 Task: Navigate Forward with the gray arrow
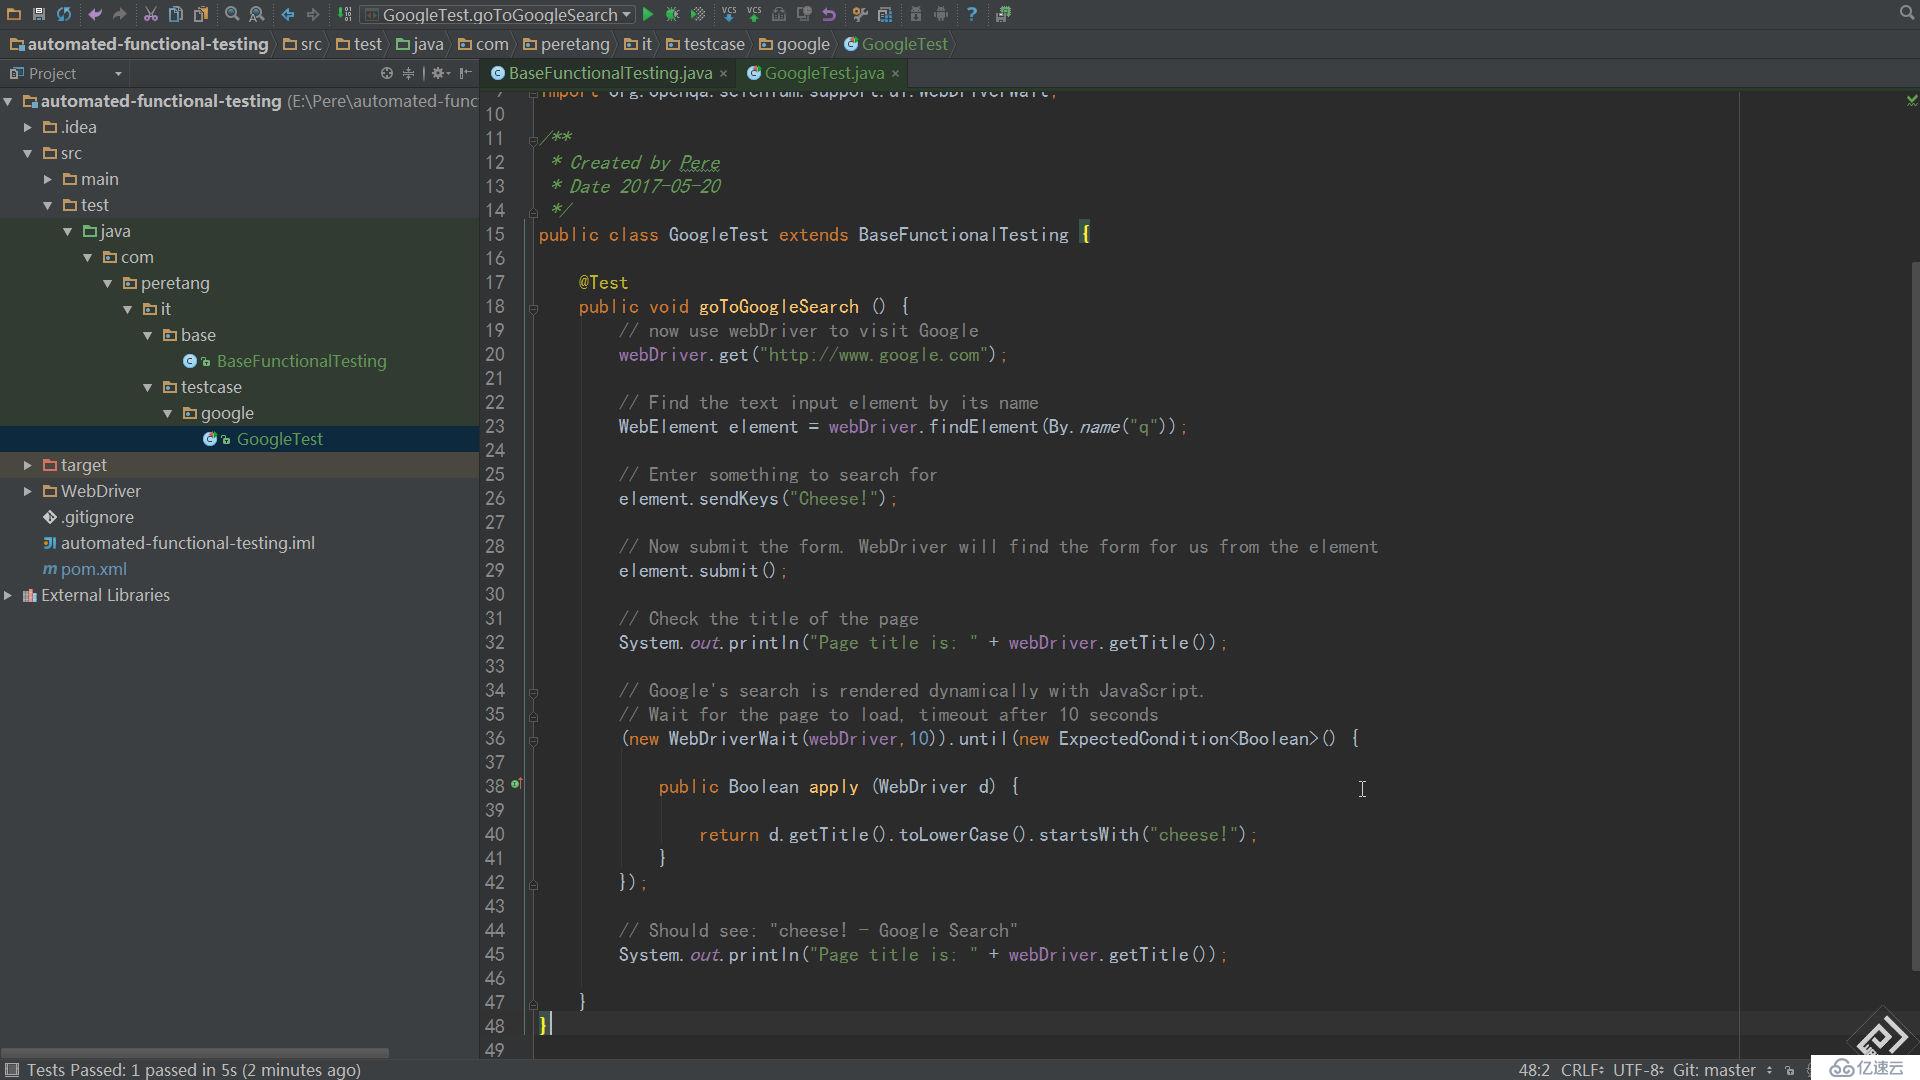coord(313,14)
